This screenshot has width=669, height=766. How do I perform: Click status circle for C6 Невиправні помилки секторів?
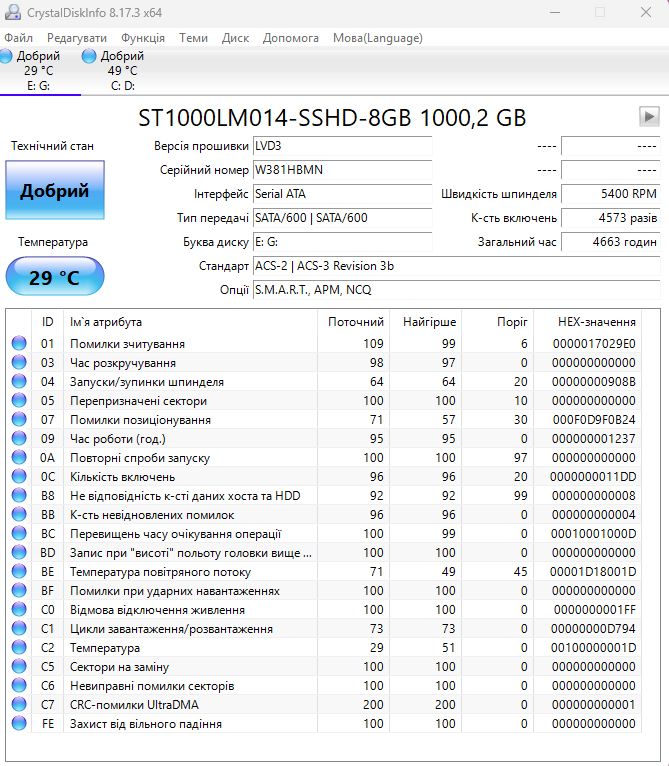[19, 685]
